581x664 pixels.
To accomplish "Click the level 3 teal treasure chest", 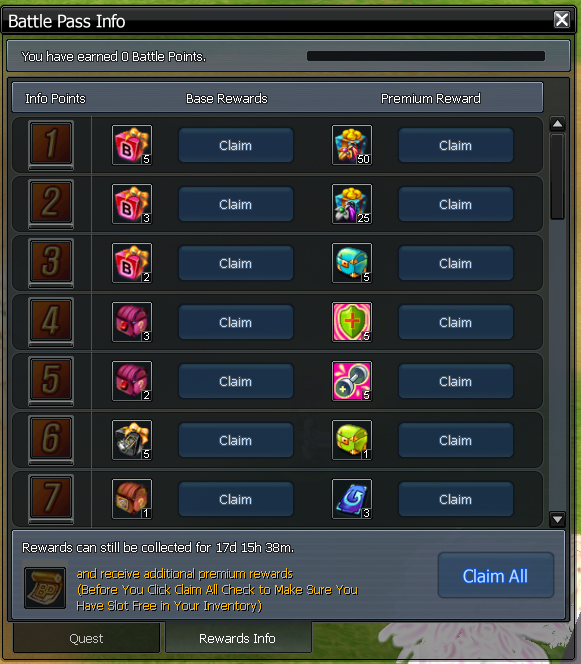I will [x=352, y=263].
